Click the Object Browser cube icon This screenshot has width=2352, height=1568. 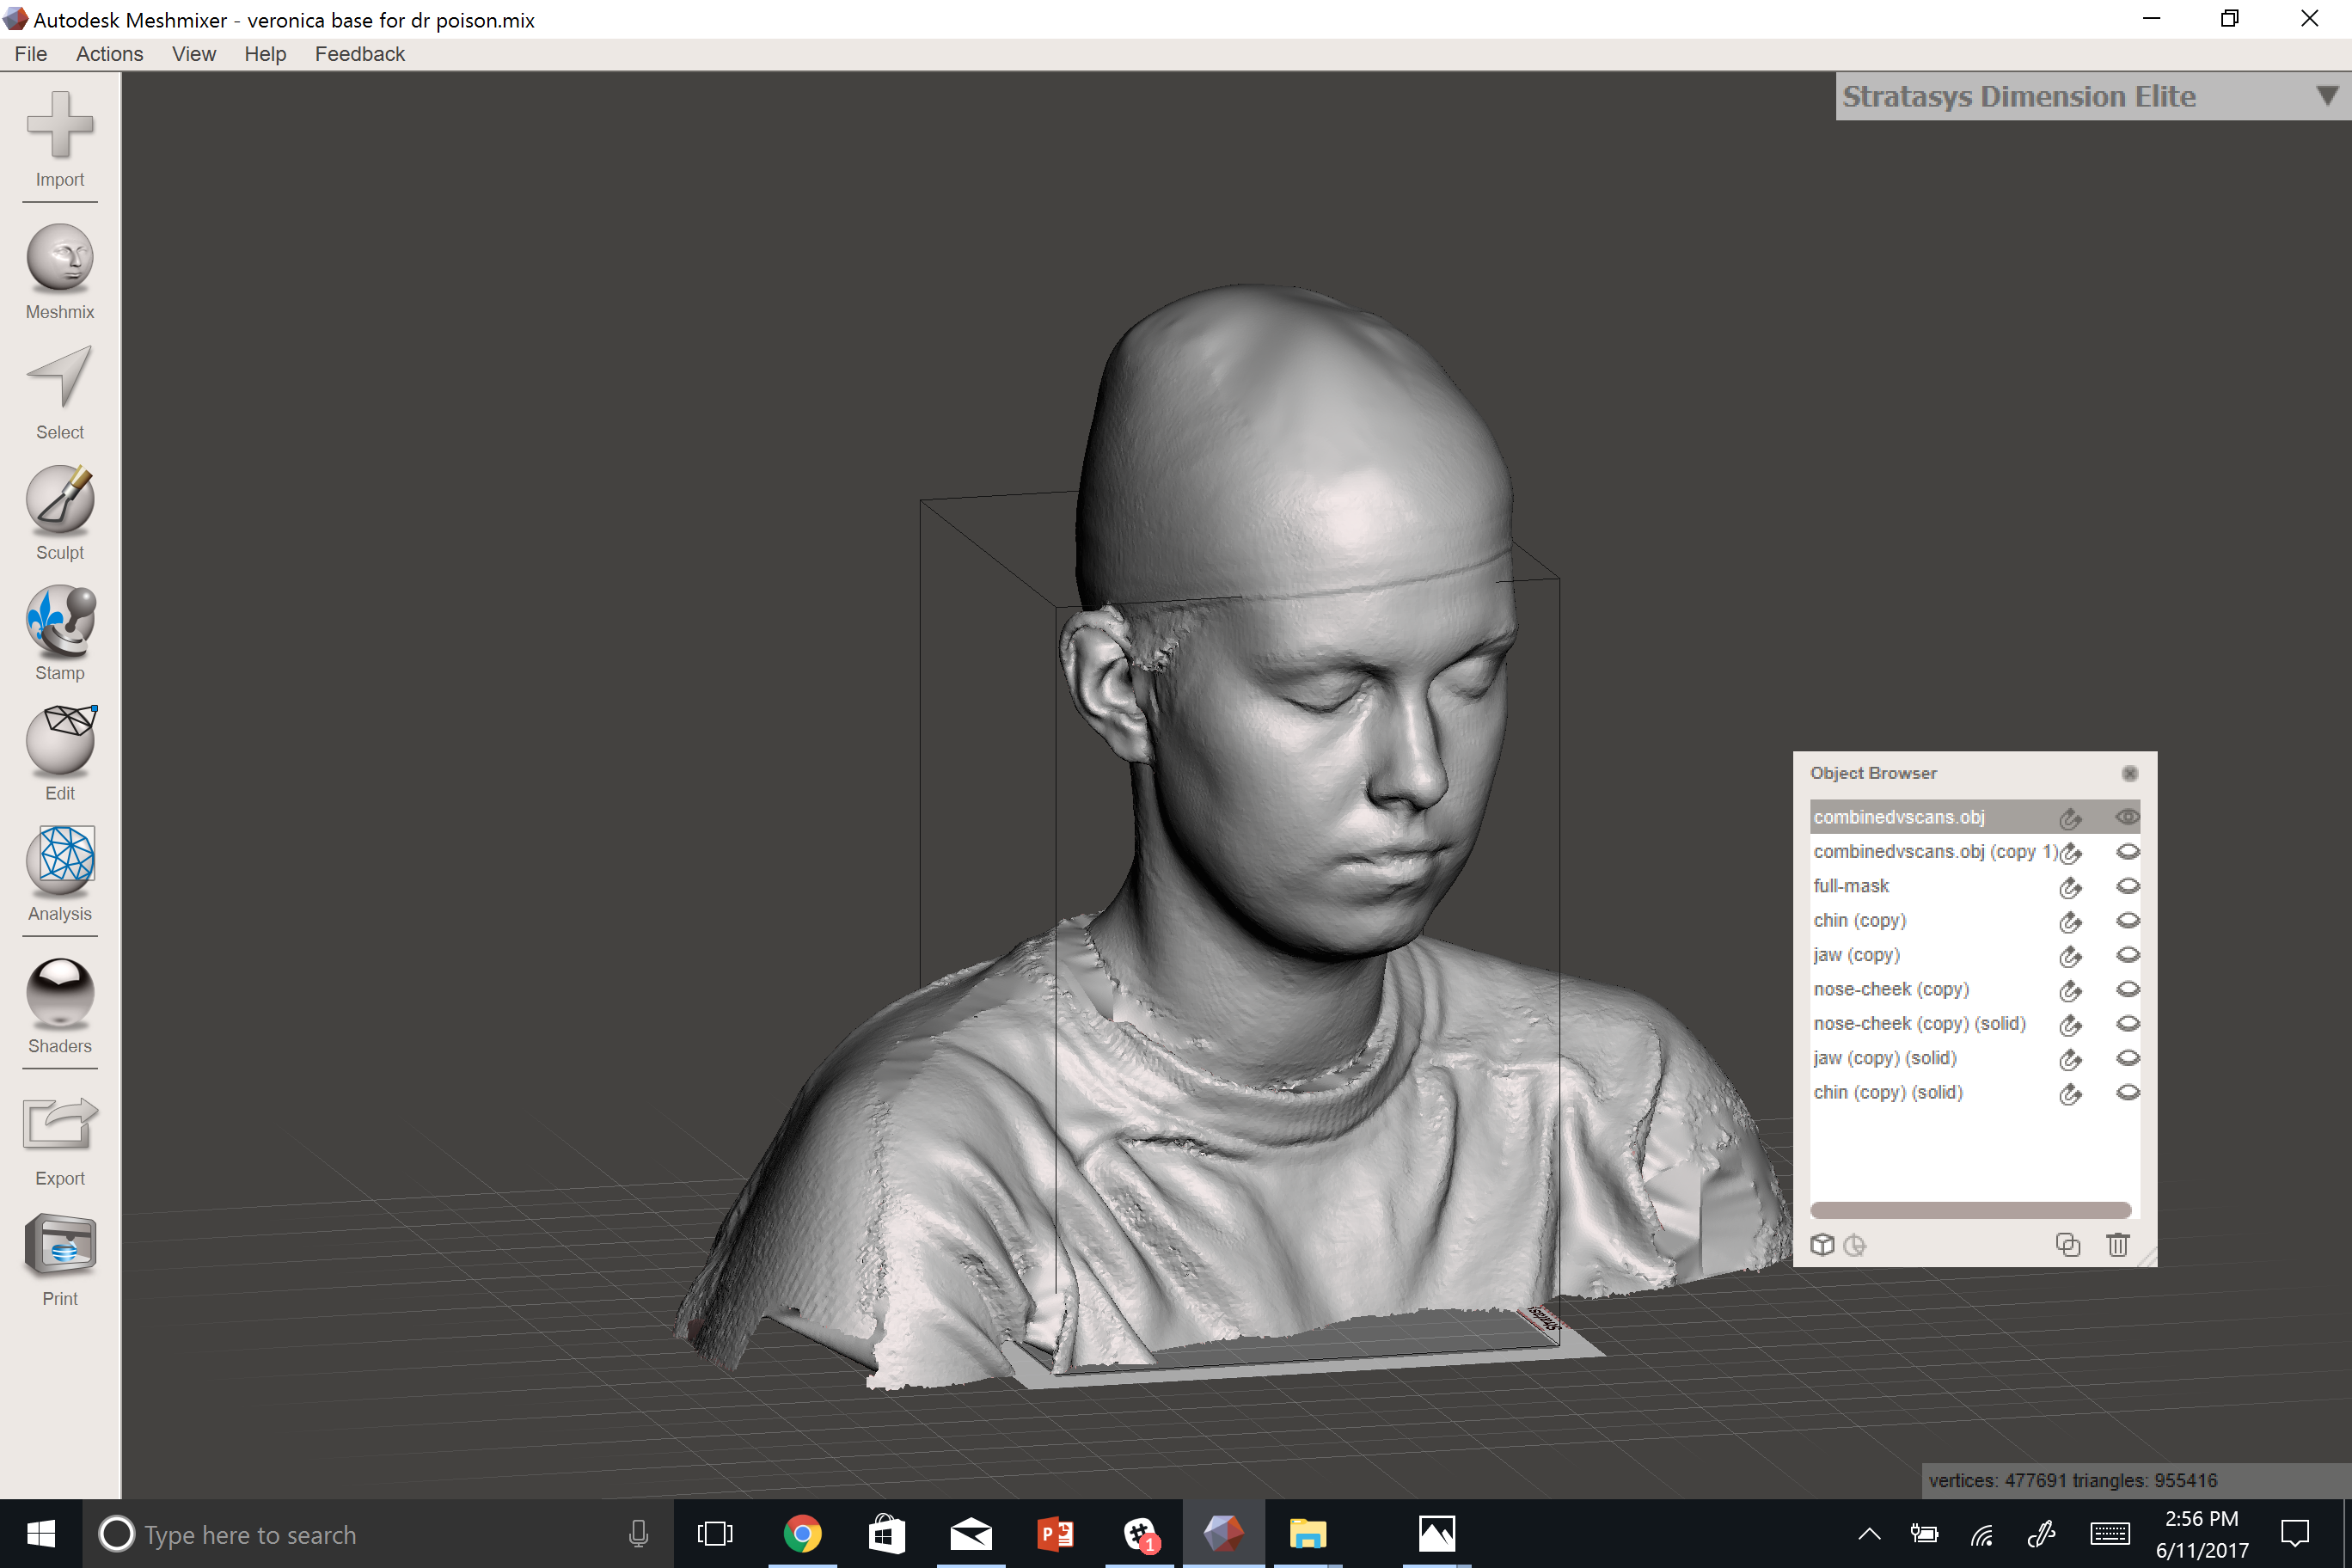click(x=1823, y=1245)
